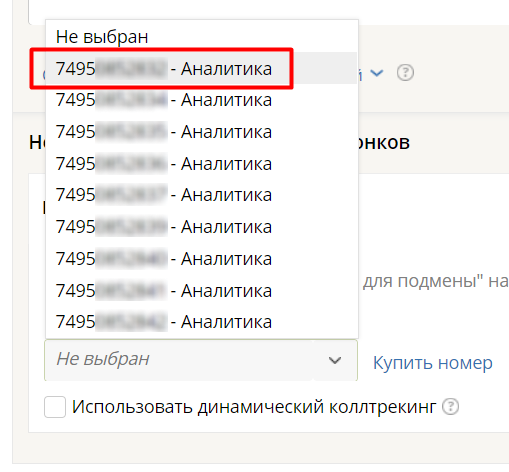Choose the fourth 7495 Аналитика number
The height and width of the screenshot is (472, 509).
pyautogui.click(x=202, y=163)
